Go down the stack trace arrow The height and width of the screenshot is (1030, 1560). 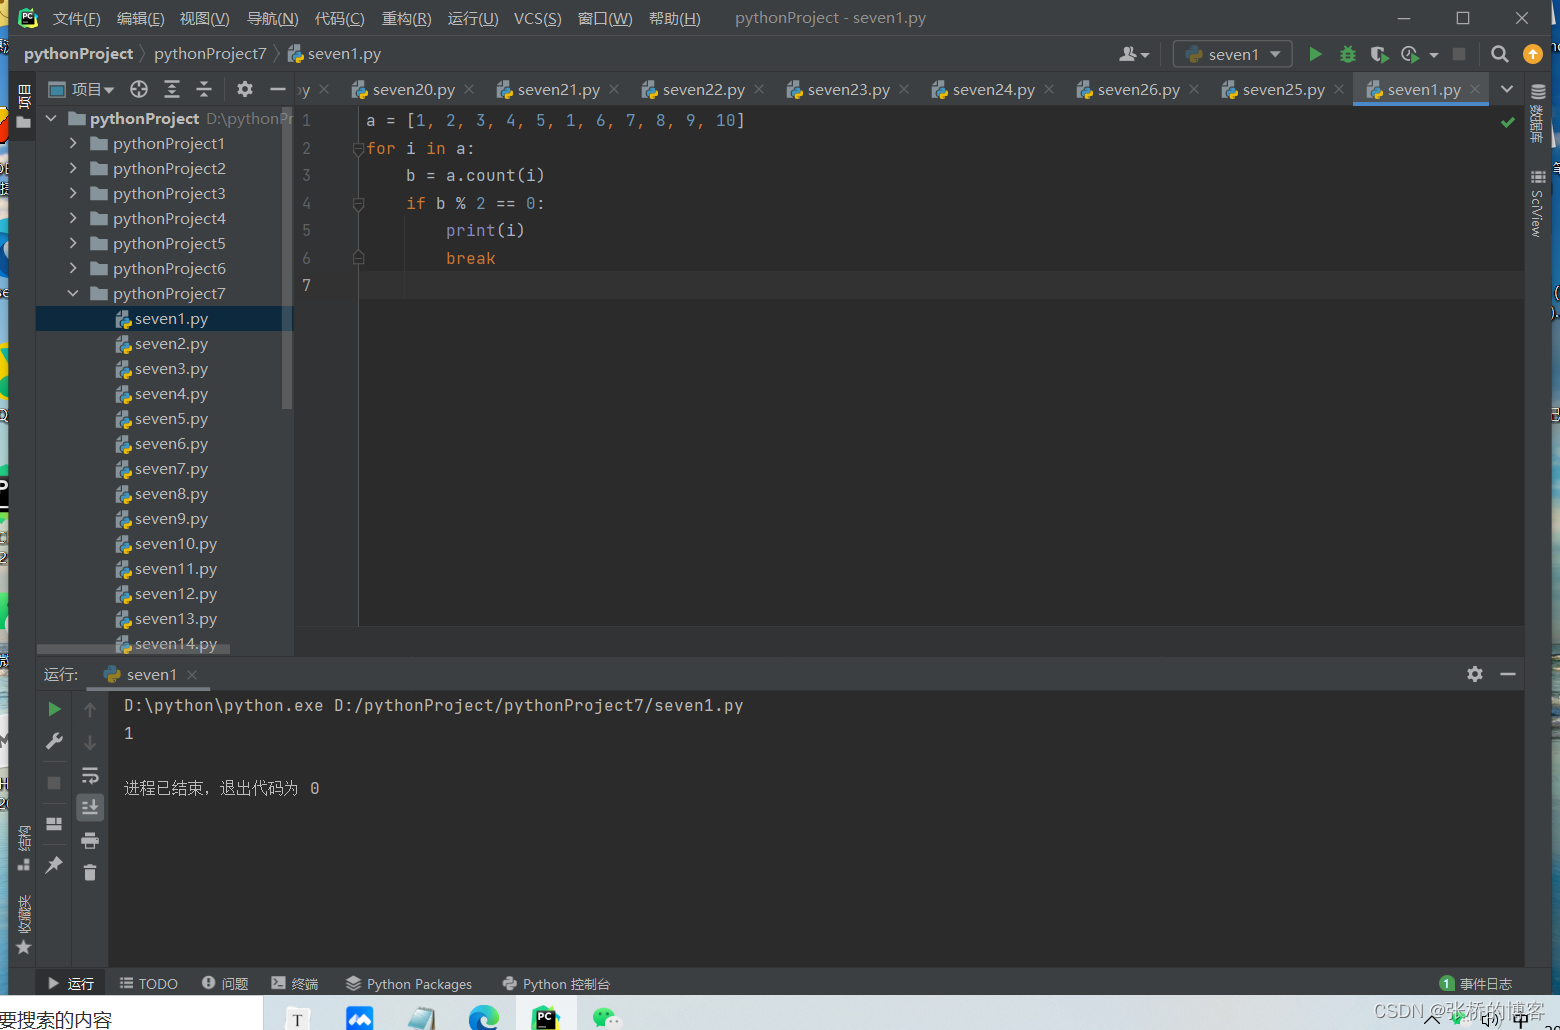click(90, 742)
